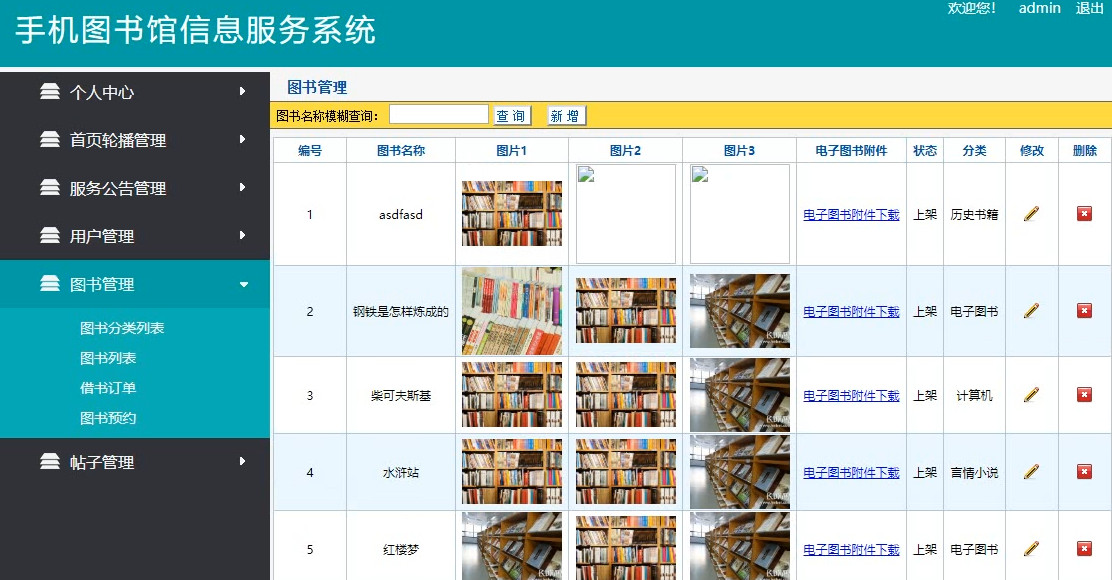
Task: Delete 红楼梦 via the red X icon
Action: coord(1084,548)
